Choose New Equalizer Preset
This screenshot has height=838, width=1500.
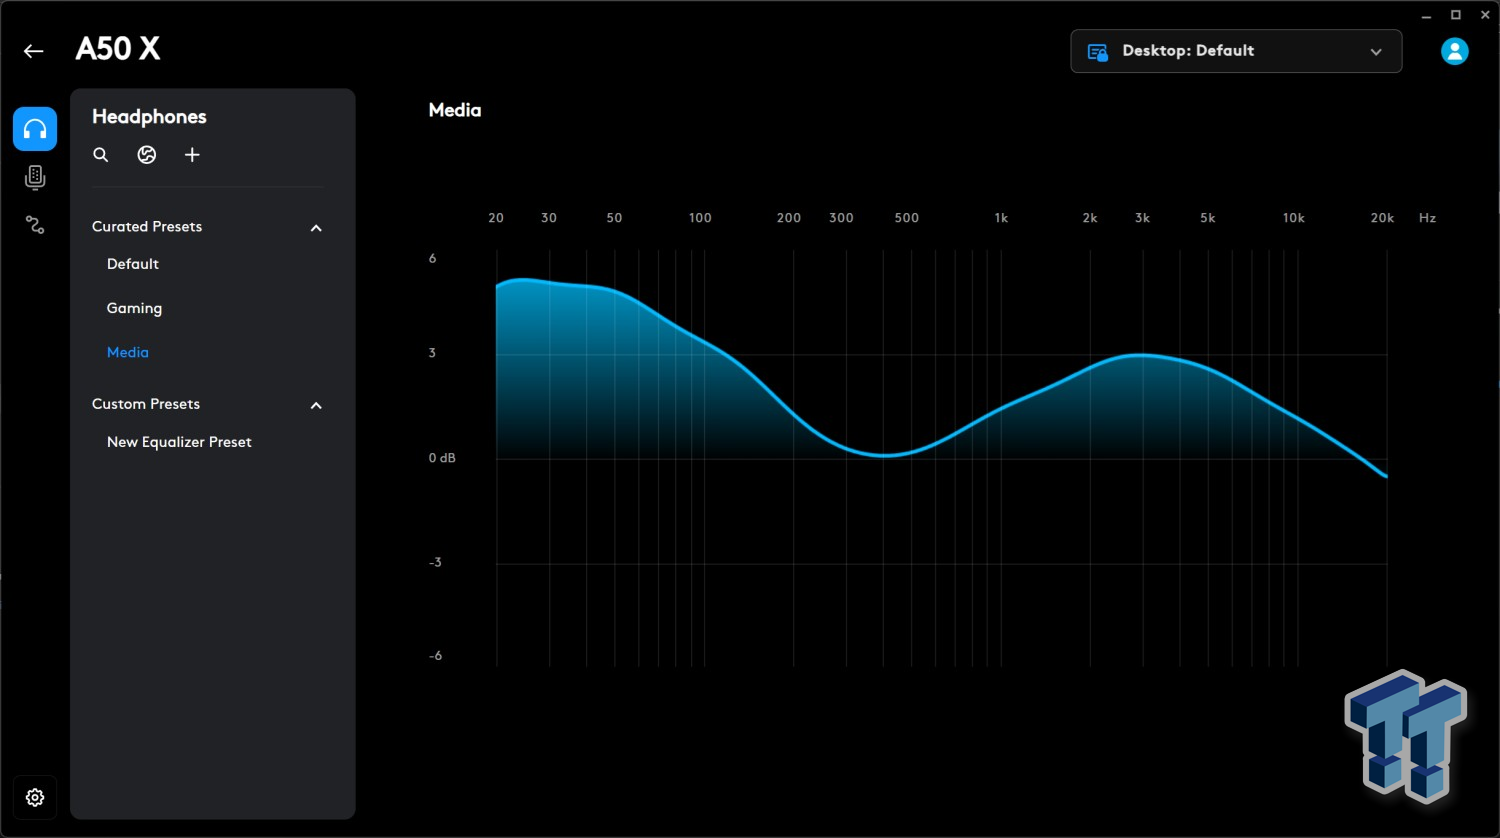click(x=179, y=442)
